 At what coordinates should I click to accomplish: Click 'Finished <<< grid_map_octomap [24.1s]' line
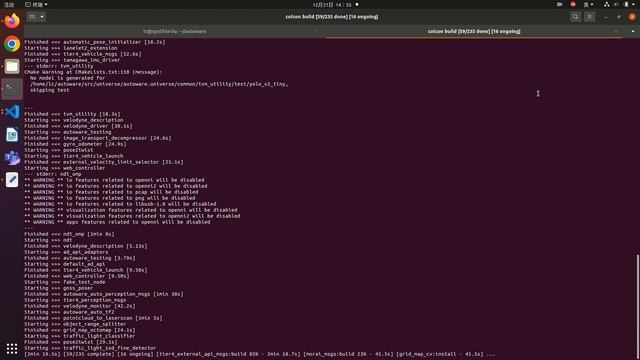(x=80, y=330)
